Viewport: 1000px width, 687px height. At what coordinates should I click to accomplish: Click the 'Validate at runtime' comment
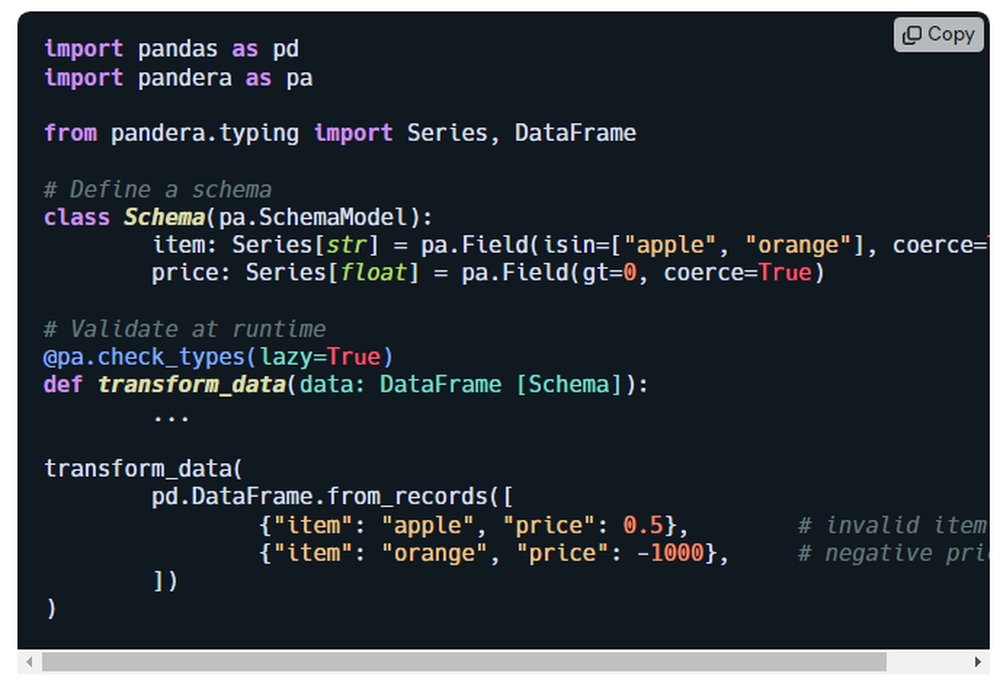184,328
